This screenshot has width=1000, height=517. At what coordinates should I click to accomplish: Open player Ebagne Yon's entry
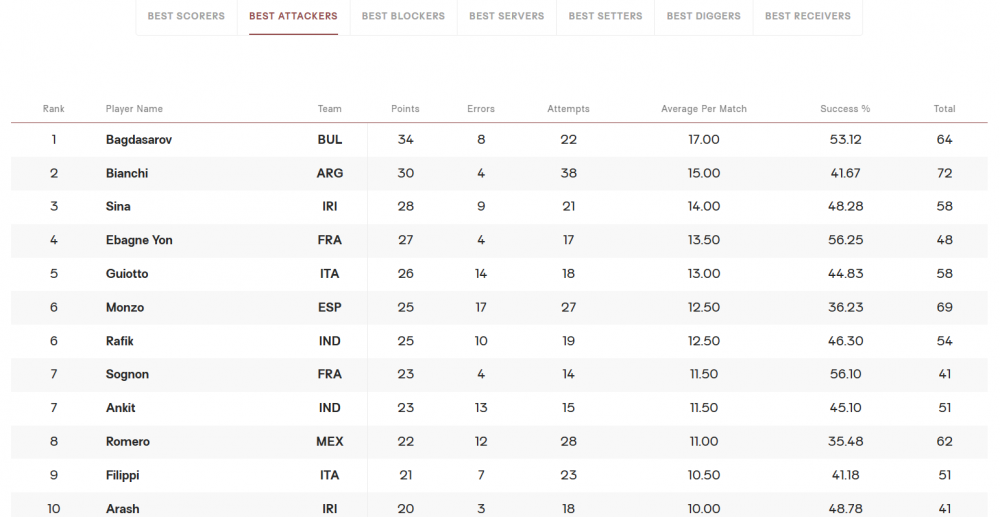[139, 240]
